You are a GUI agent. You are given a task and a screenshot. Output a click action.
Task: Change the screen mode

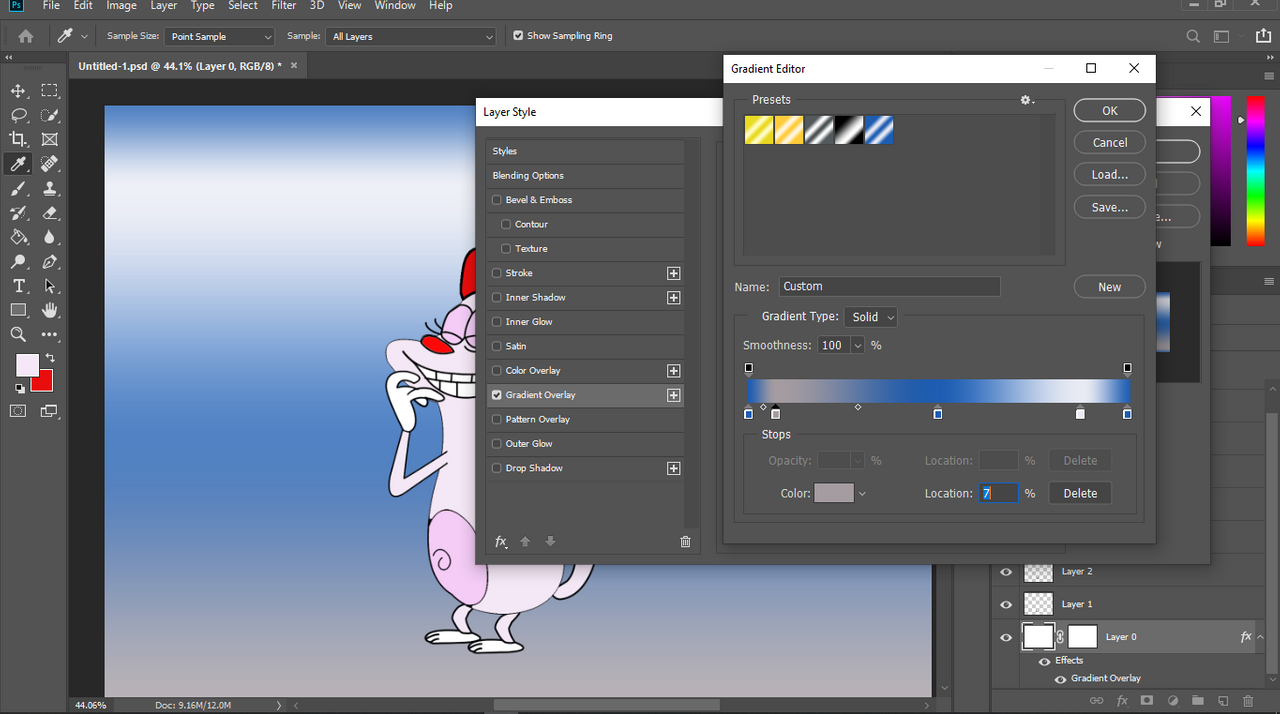[x=50, y=411]
